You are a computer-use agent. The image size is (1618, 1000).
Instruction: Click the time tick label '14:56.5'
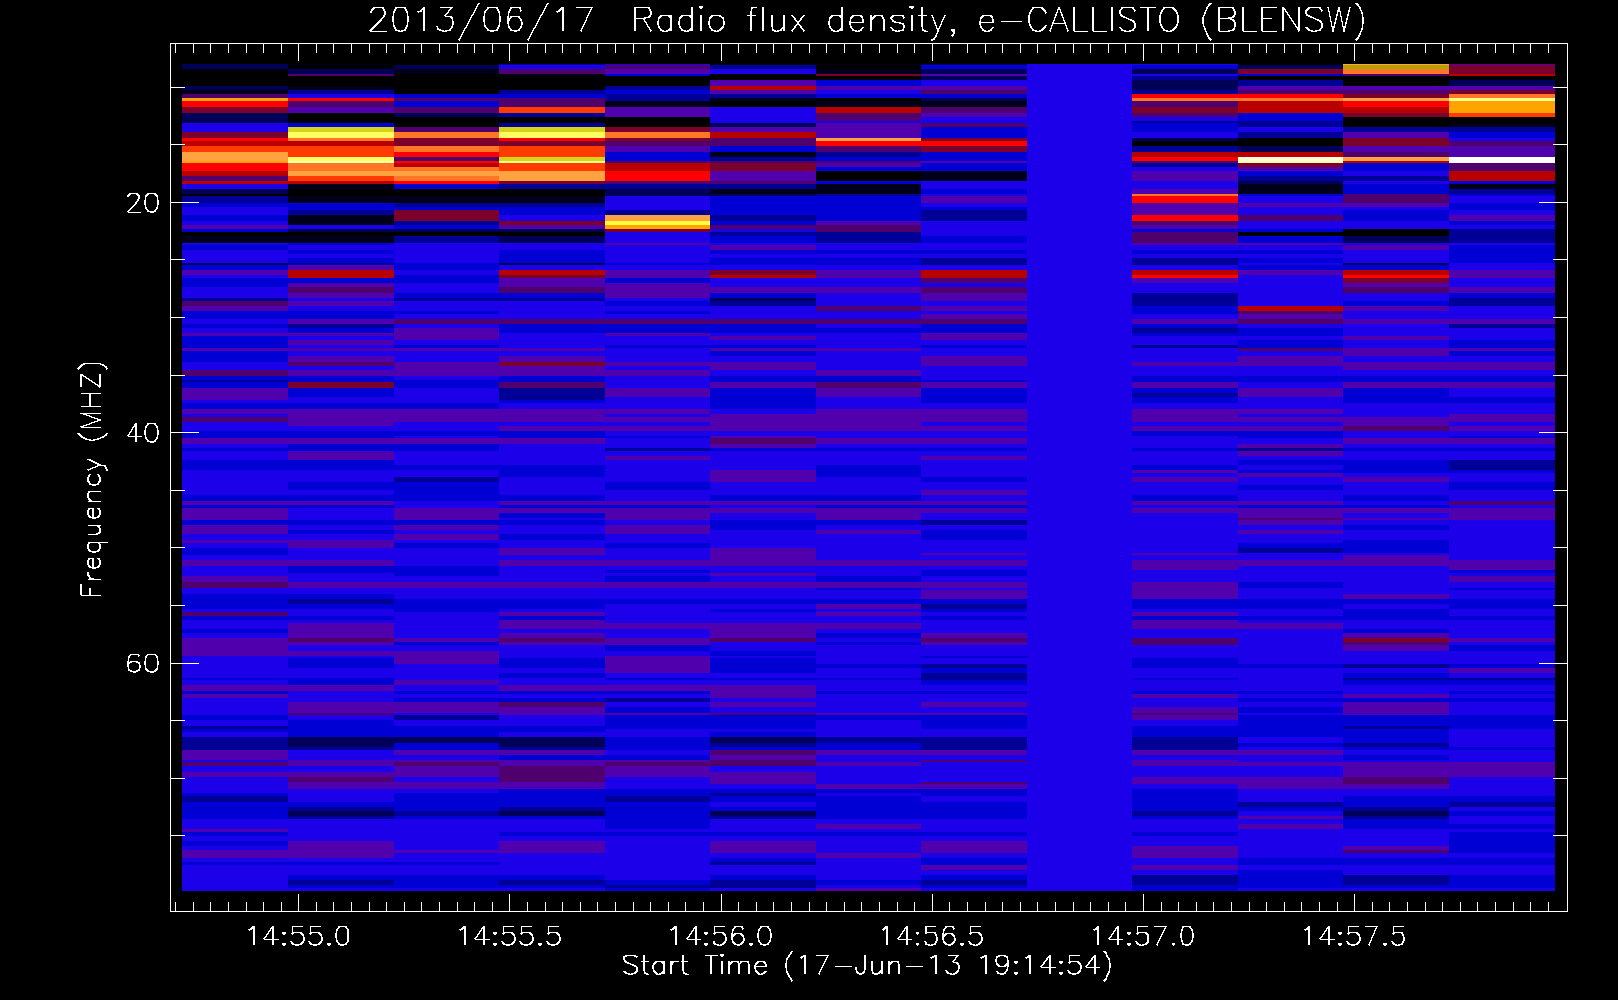click(931, 936)
